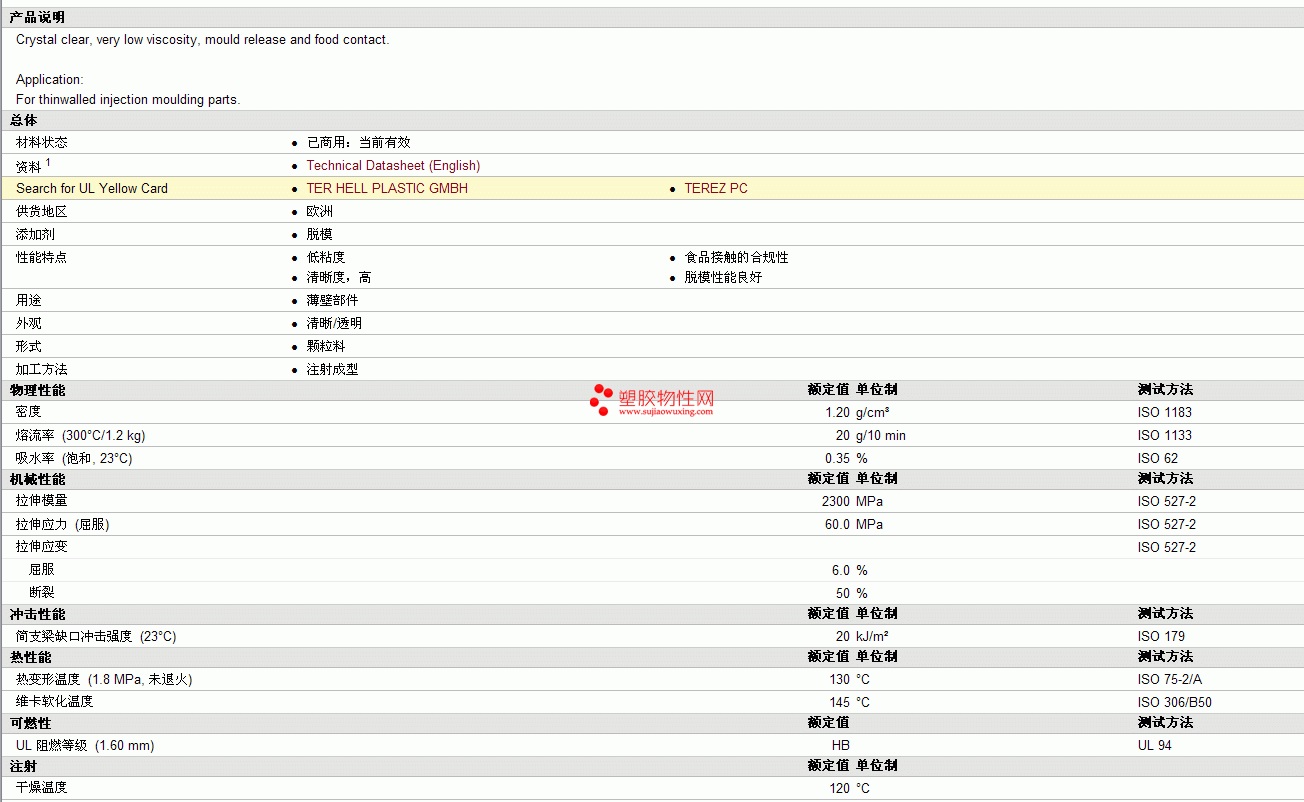Viewport: 1304px width, 802px height.
Task: Click the 维卡软化温度 row label
Action: [x=55, y=702]
